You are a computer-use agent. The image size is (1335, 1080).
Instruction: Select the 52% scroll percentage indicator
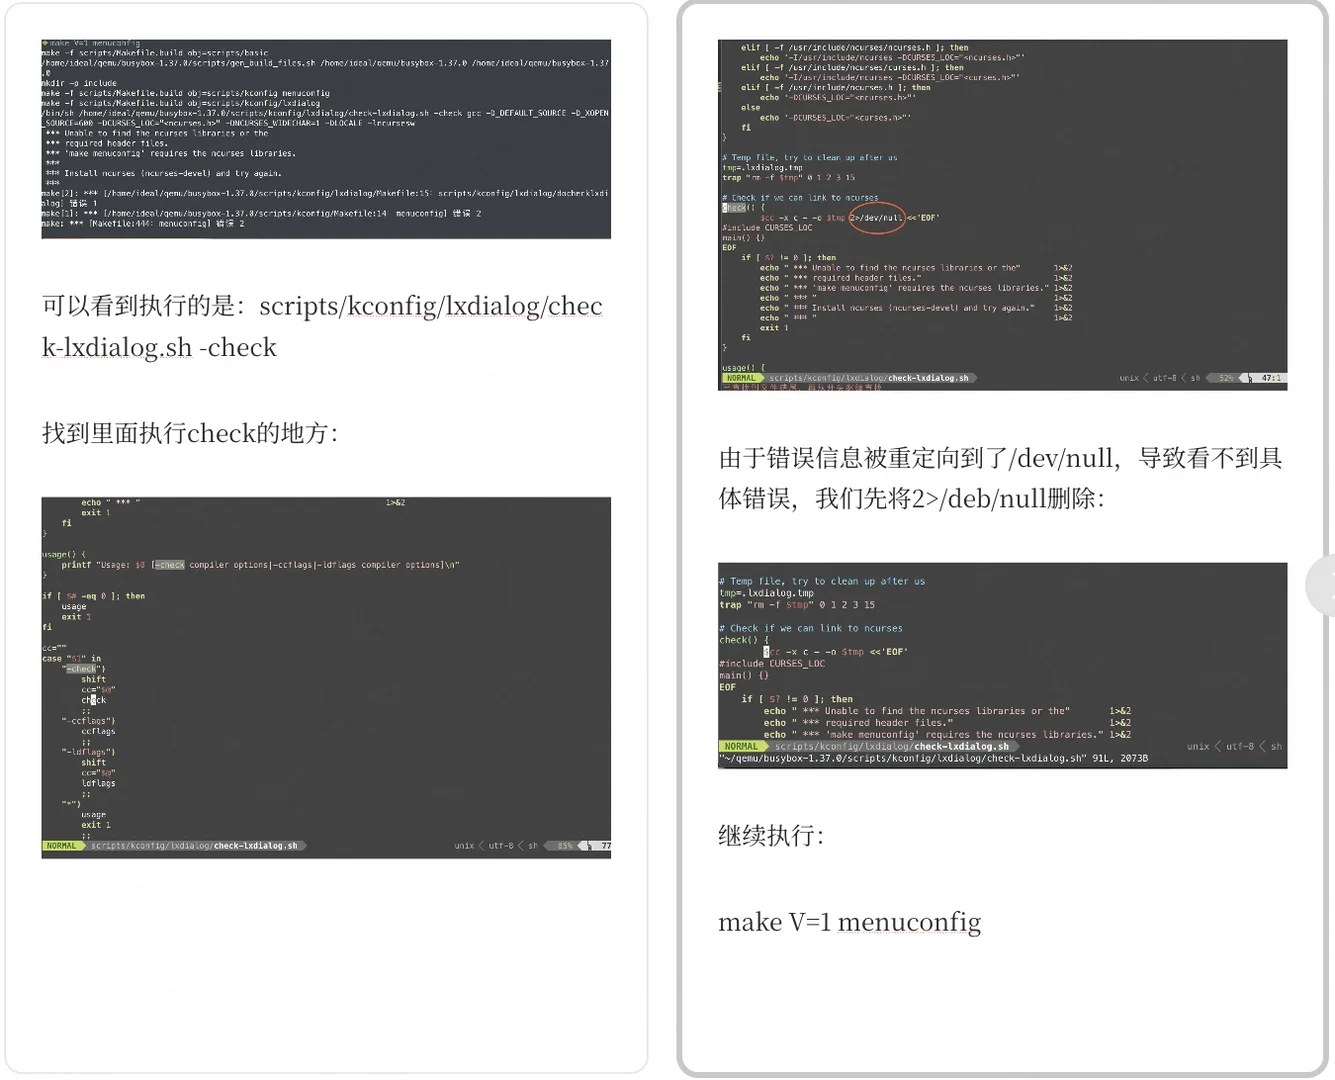(1225, 378)
